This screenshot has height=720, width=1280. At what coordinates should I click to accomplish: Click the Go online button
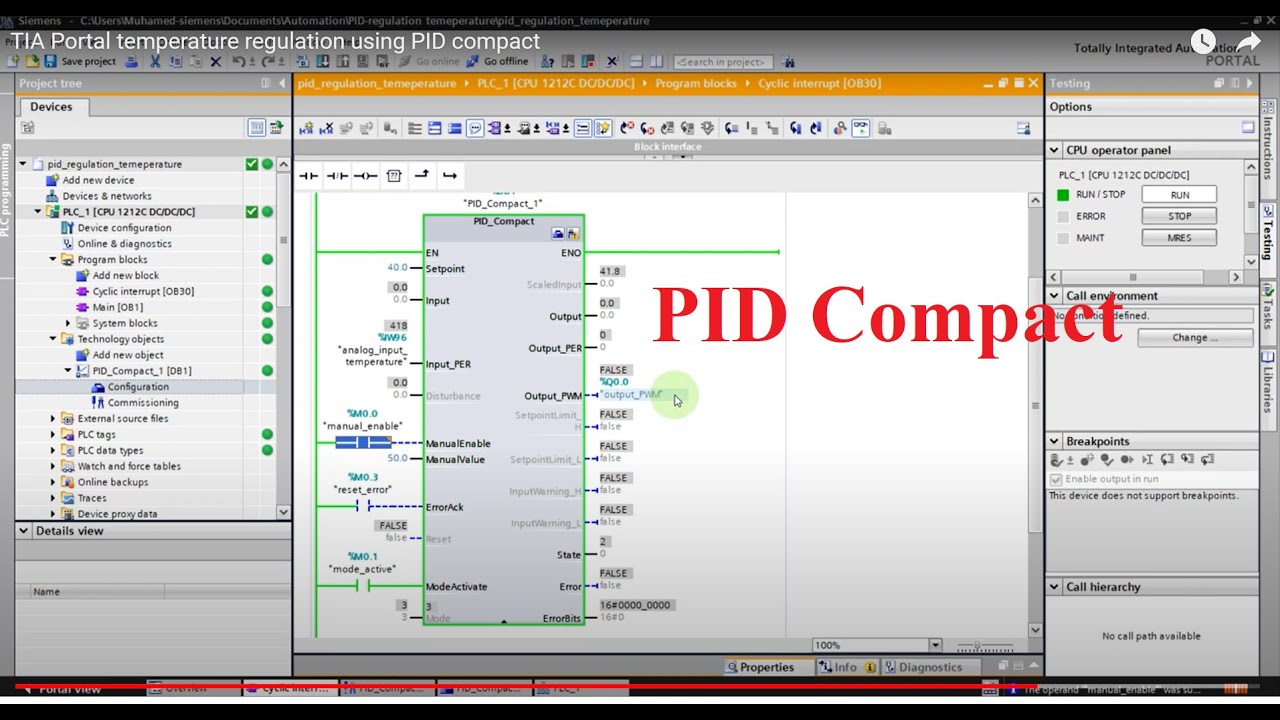tap(430, 61)
